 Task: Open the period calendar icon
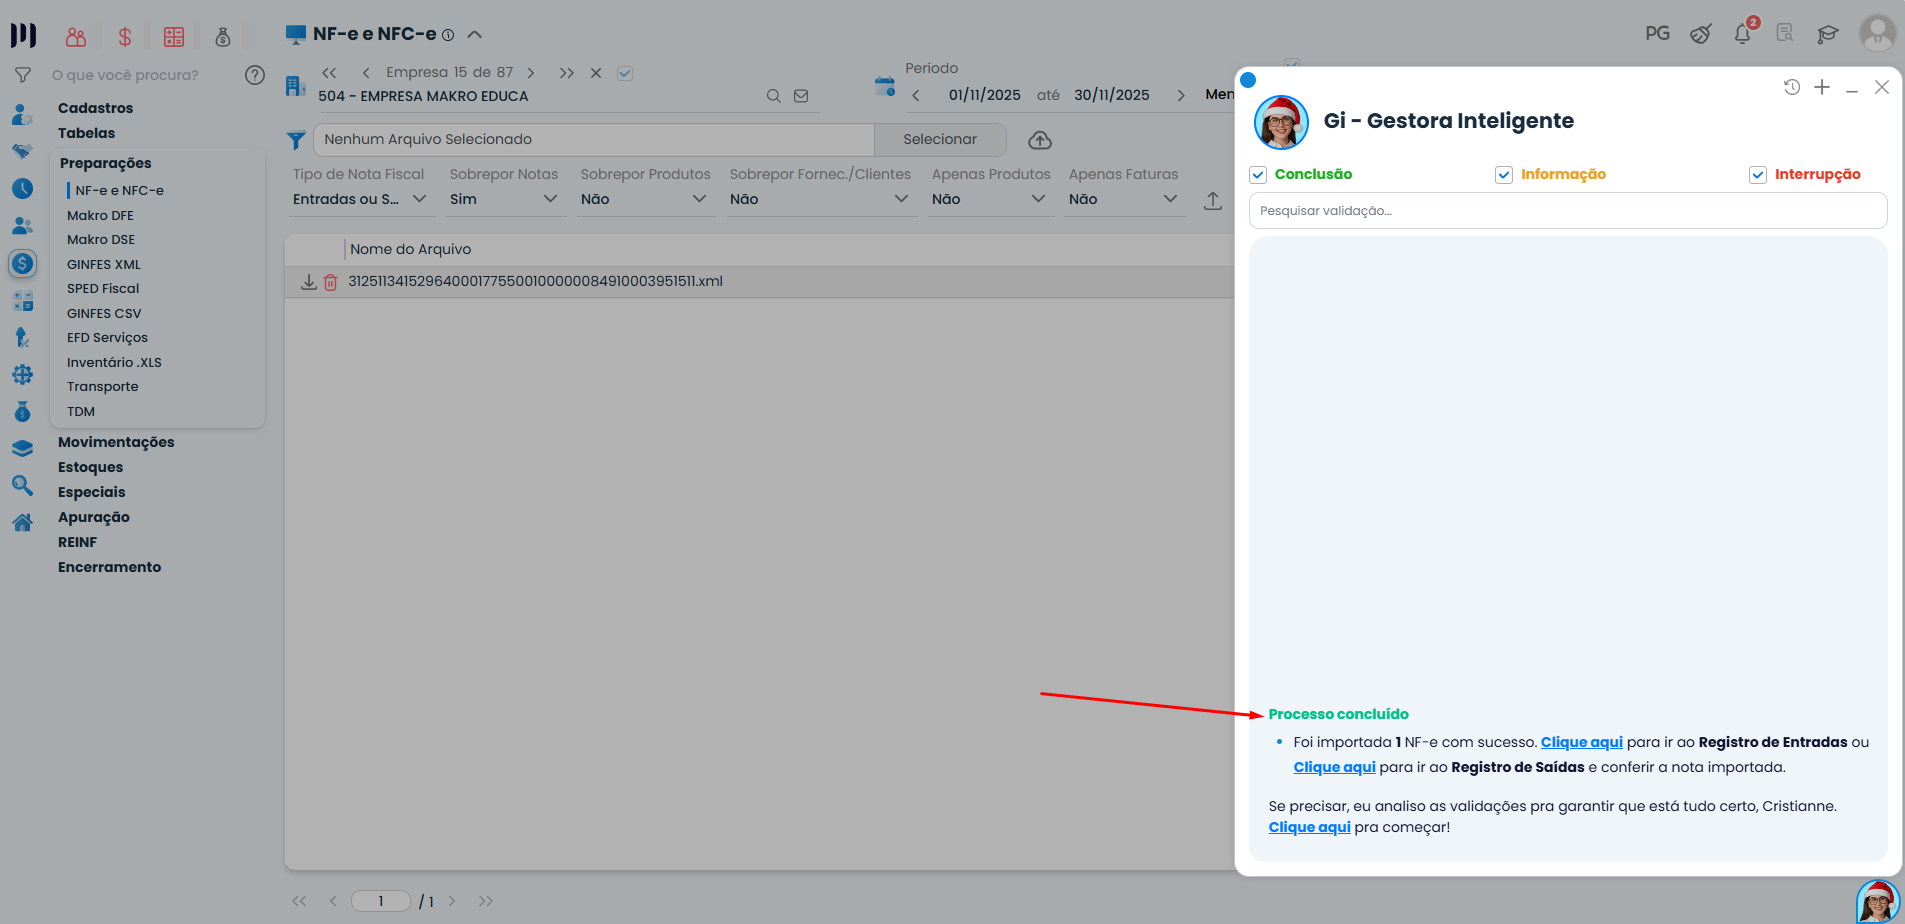point(885,87)
